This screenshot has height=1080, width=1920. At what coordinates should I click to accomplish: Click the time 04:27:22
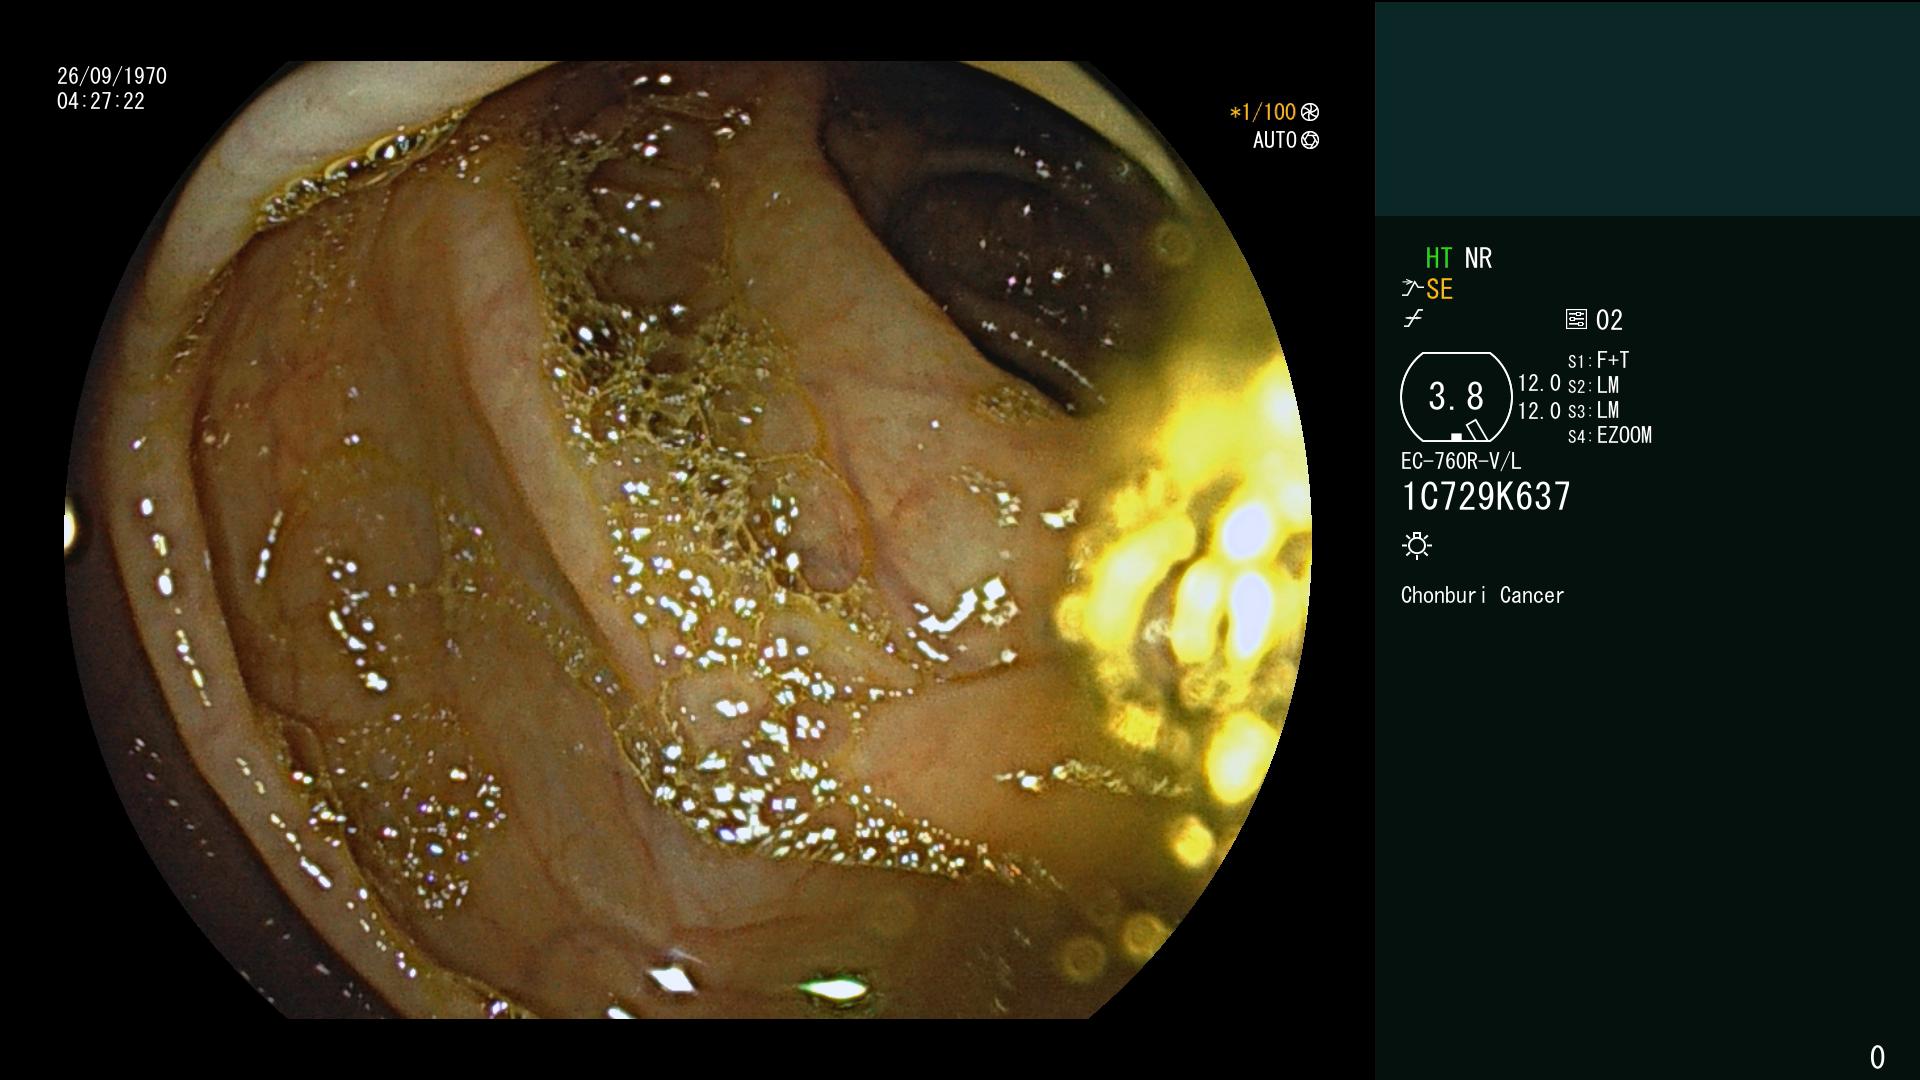[x=101, y=101]
